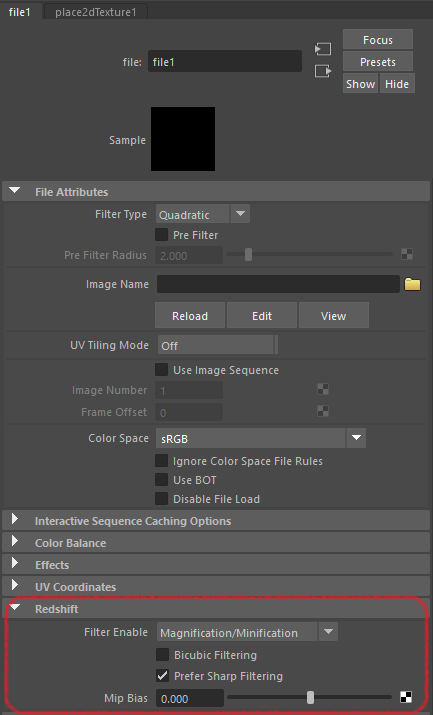Click Mip Bias checker map button
This screenshot has width=433, height=715.
(406, 697)
